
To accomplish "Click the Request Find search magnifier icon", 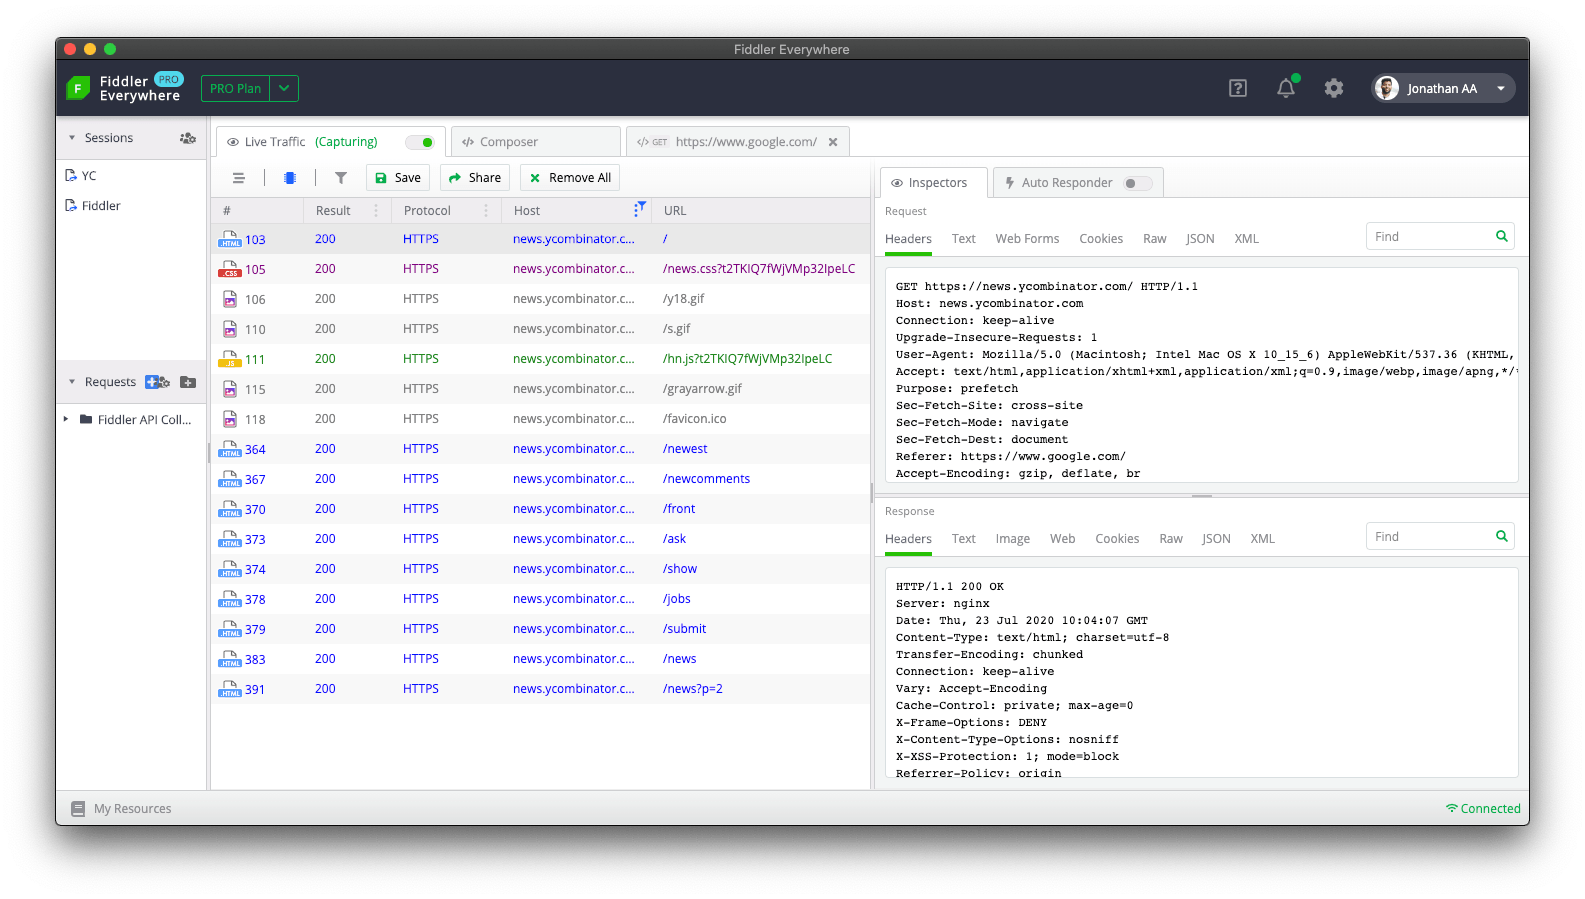I will 1501,236.
